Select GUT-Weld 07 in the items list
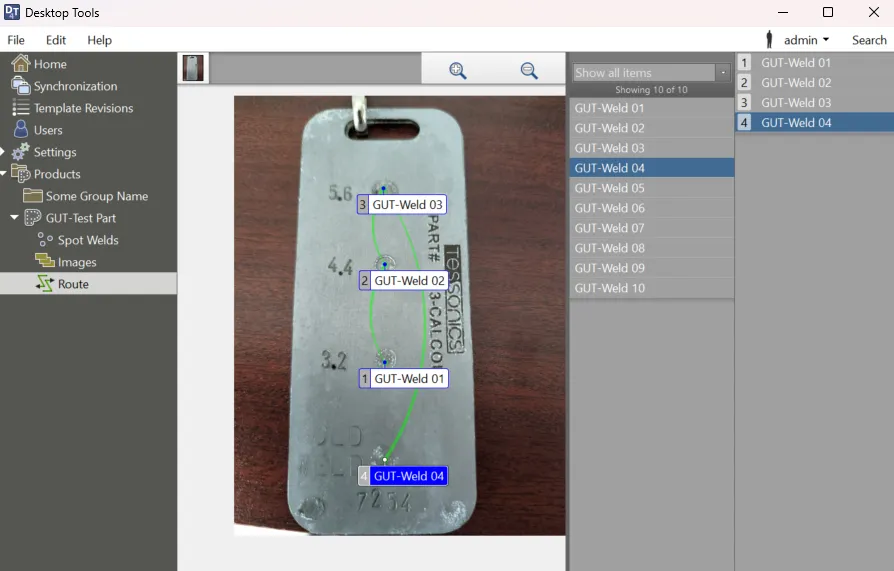 (x=651, y=228)
